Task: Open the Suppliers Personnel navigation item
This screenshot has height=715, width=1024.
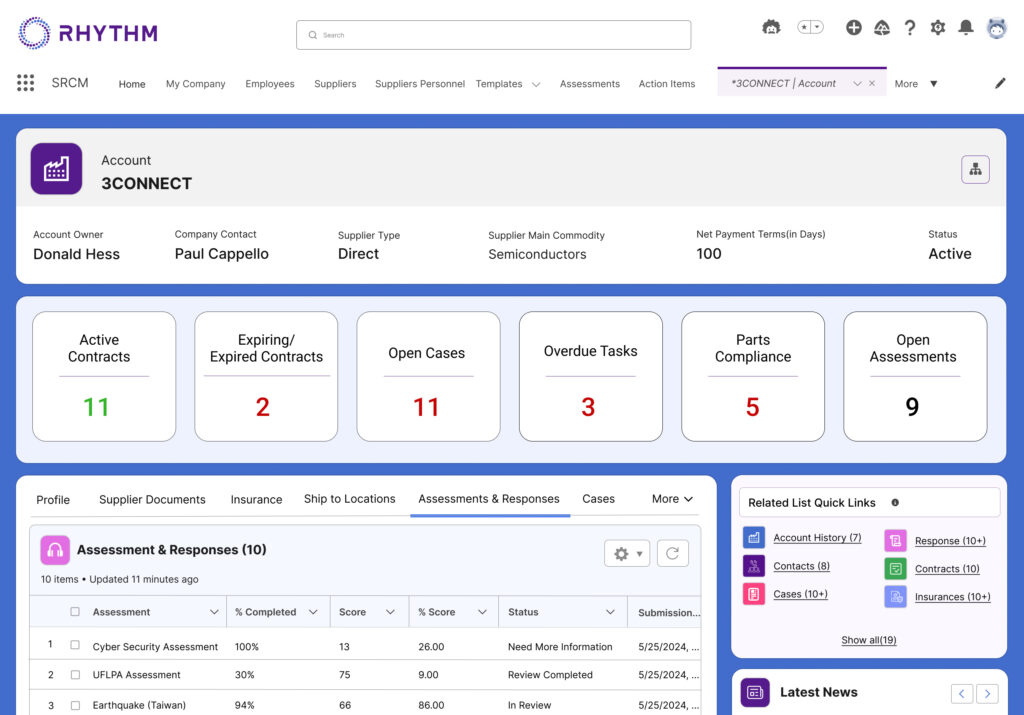Action: pyautogui.click(x=420, y=84)
